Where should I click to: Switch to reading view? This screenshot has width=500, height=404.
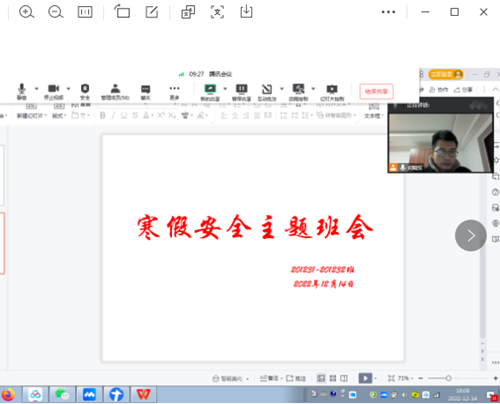344,378
